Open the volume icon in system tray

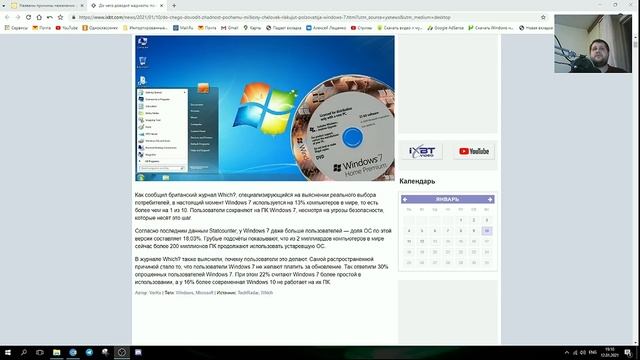pyautogui.click(x=583, y=353)
